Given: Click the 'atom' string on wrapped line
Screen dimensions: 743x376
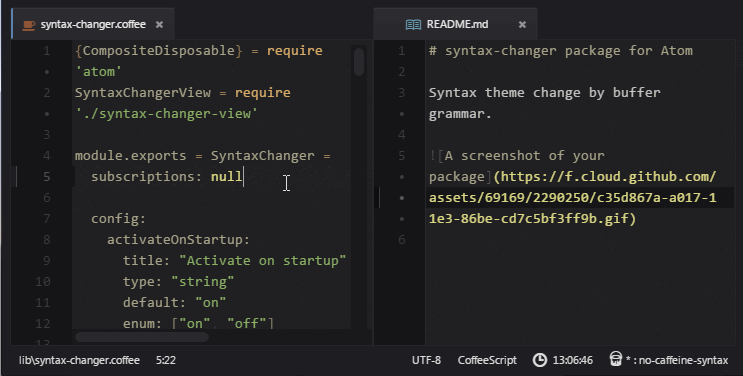Looking at the screenshot, I should click(99, 72).
